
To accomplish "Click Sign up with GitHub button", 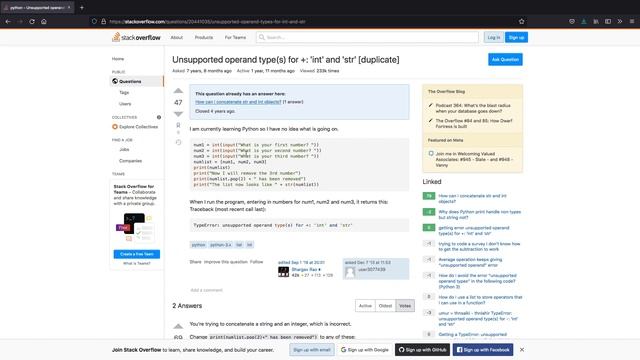I will pyautogui.click(x=422, y=350).
